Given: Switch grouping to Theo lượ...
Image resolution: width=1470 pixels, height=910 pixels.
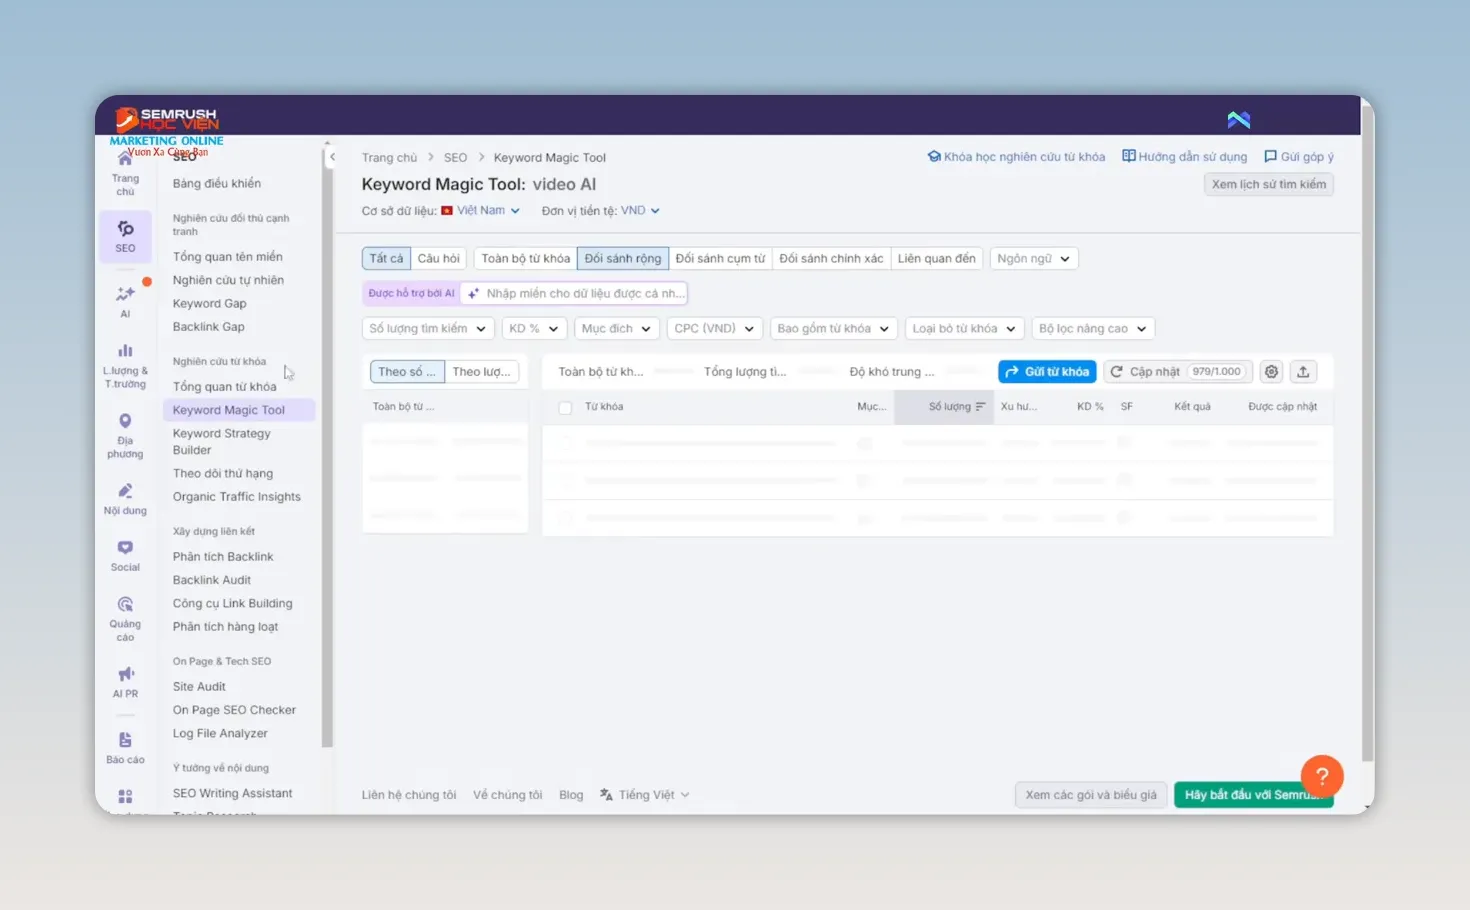Looking at the screenshot, I should pyautogui.click(x=481, y=372).
